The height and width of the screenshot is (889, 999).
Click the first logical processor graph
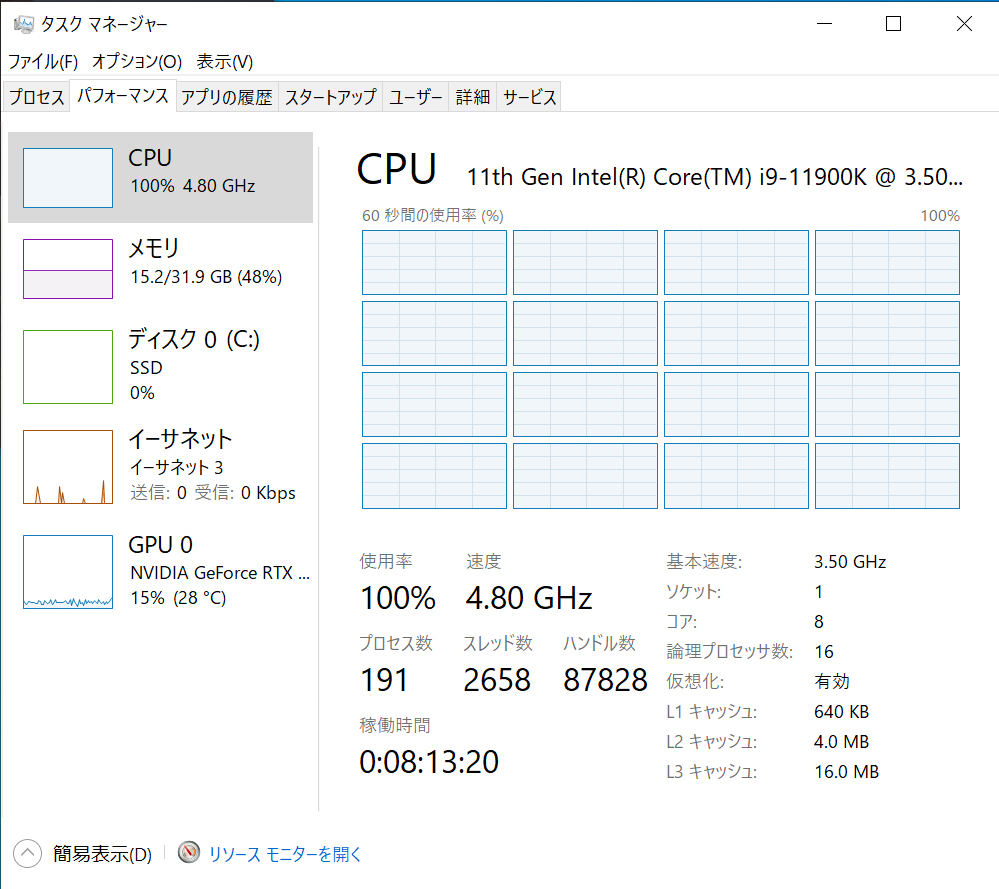[434, 263]
